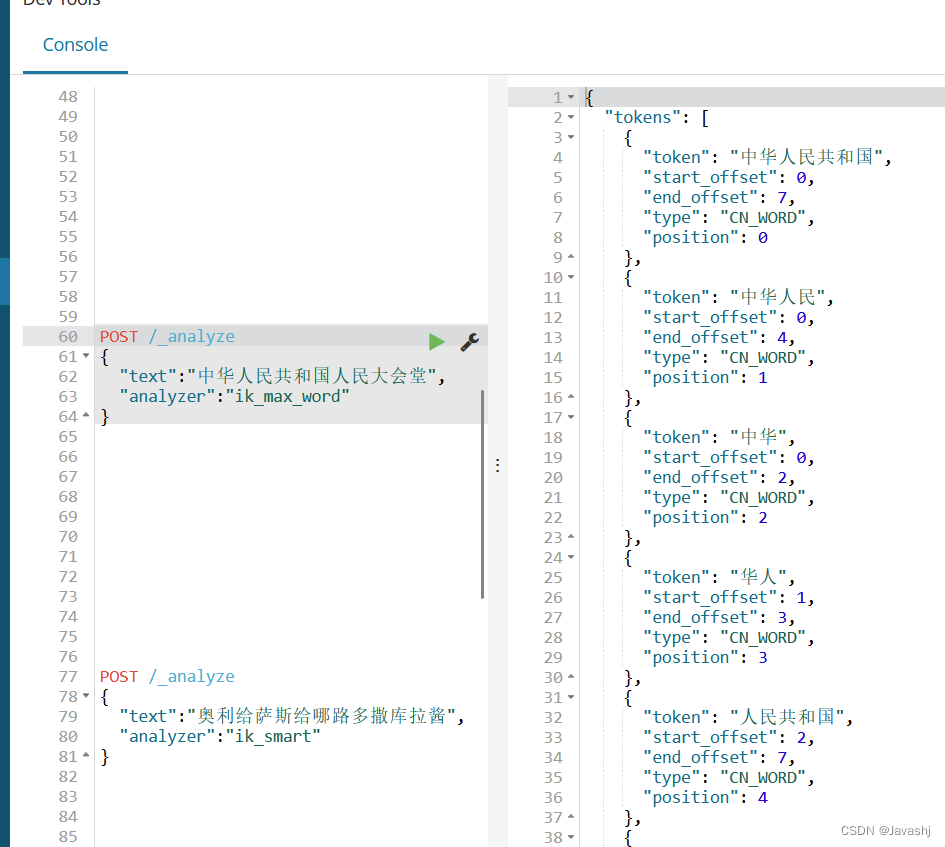Click end_offset 2 on response line 20

point(782,477)
